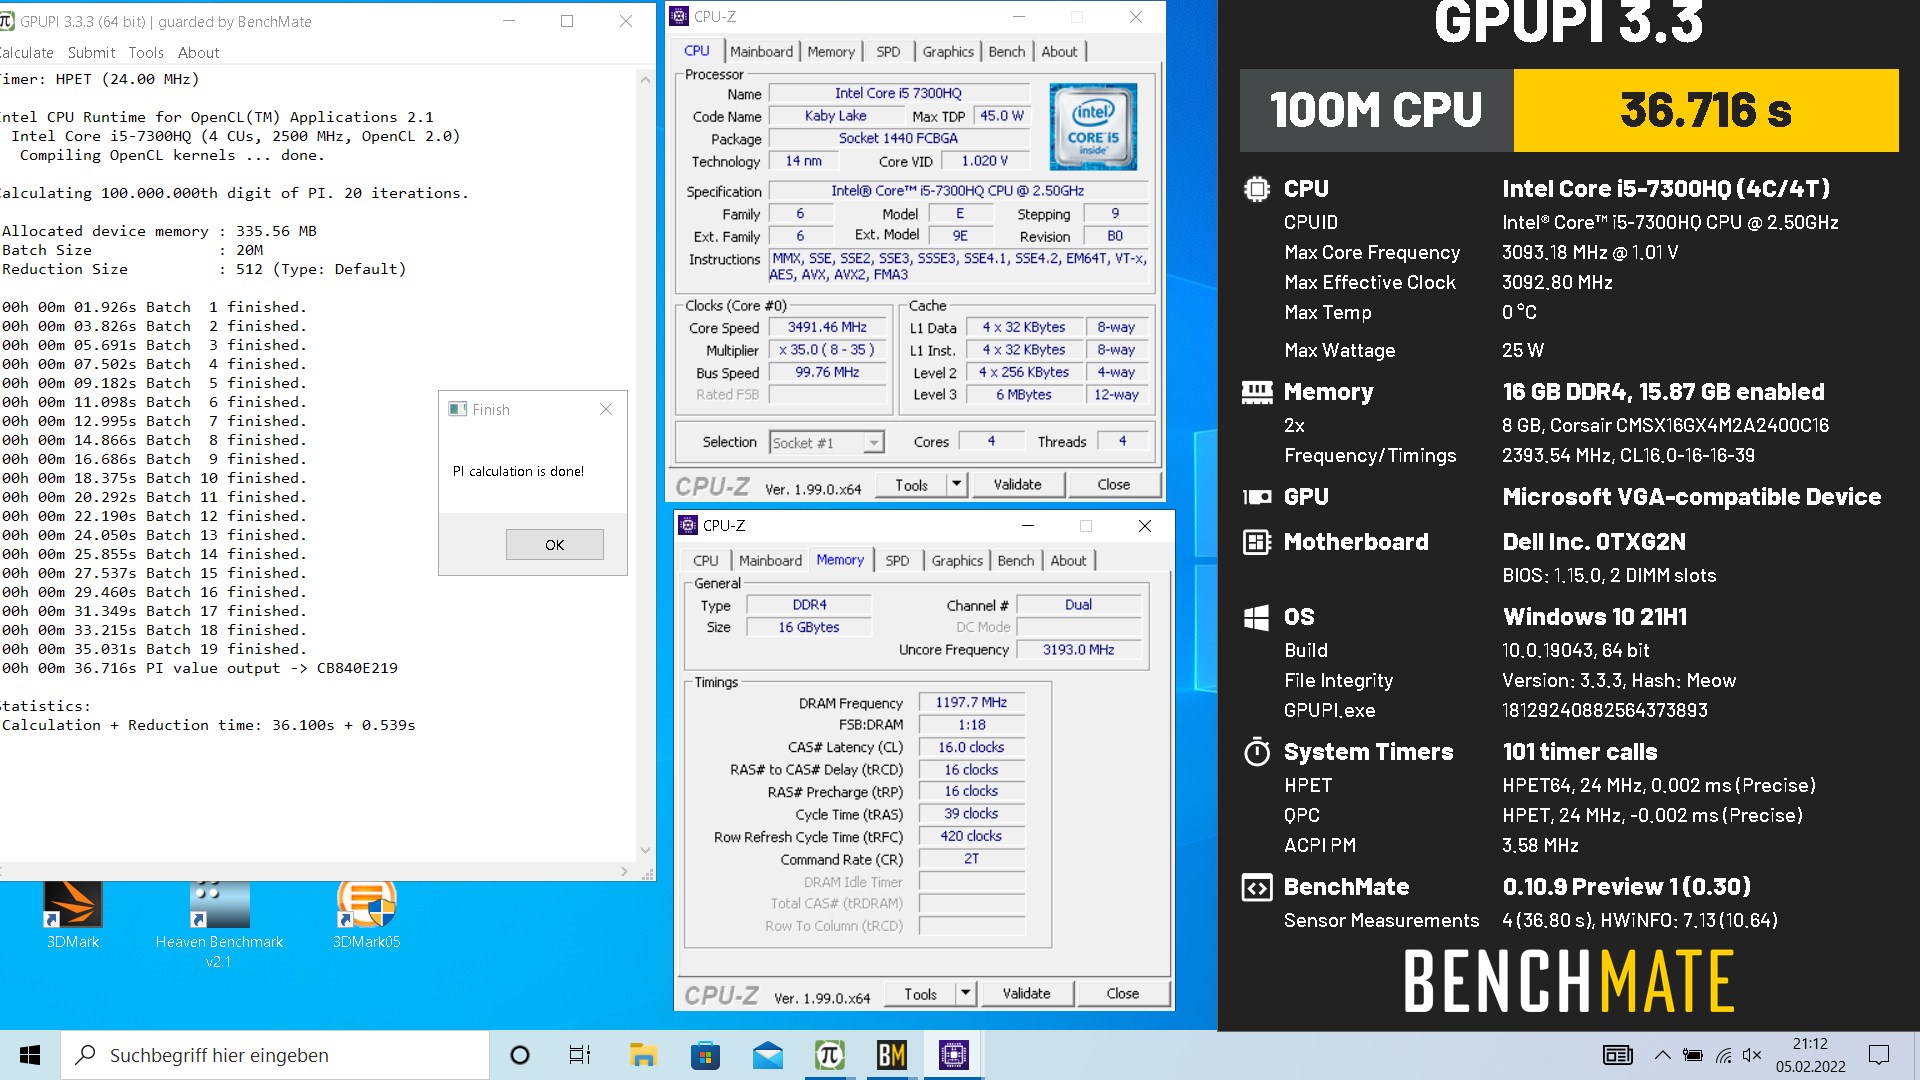Click the taskbar search box
Viewport: 1920px width, 1080px height.
275,1055
